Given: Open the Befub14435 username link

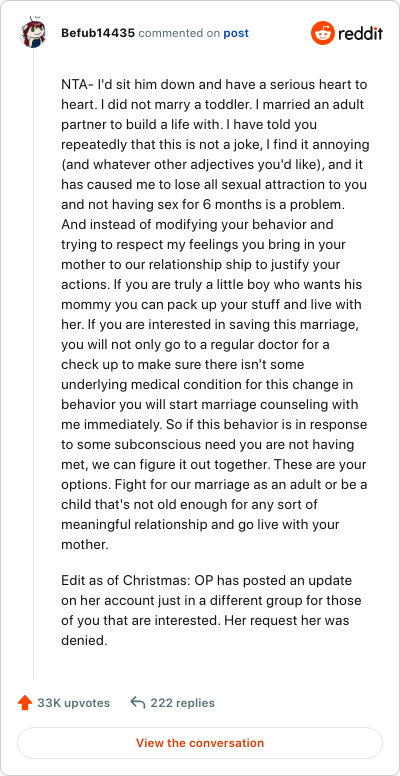Looking at the screenshot, I should point(98,34).
